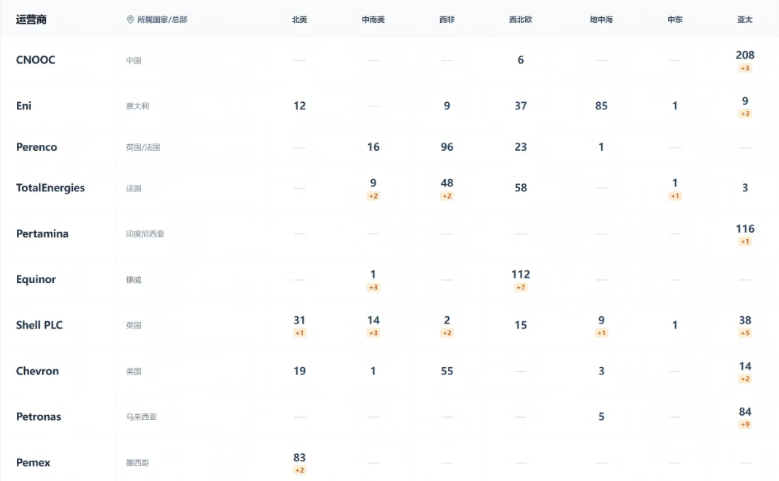Click the 亚太 column header
779x481 pixels.
tap(744, 20)
